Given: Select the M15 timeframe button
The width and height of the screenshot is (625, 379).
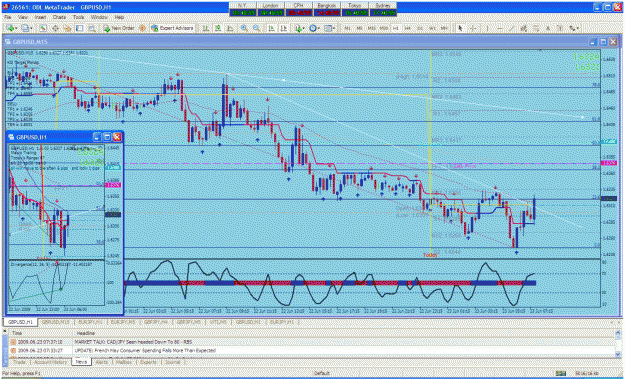Looking at the screenshot, I should [371, 28].
